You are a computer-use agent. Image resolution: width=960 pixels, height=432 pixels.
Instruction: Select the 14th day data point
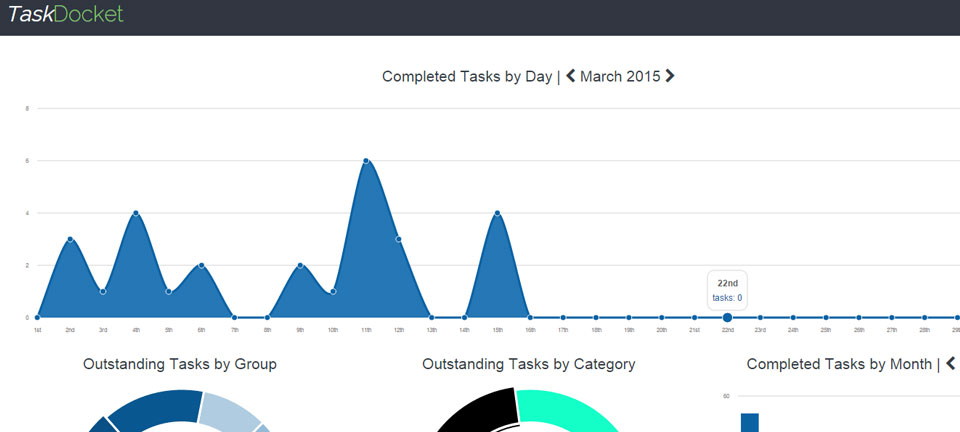pos(465,318)
